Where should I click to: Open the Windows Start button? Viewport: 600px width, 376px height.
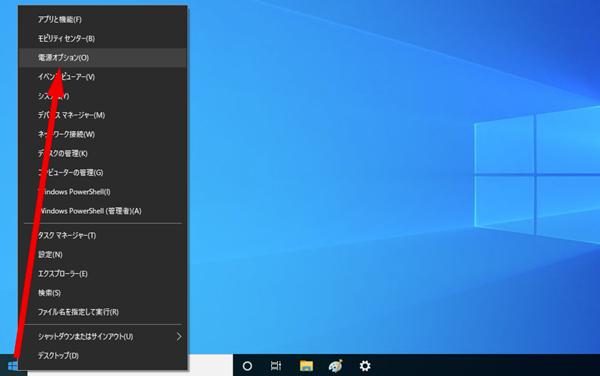click(13, 366)
